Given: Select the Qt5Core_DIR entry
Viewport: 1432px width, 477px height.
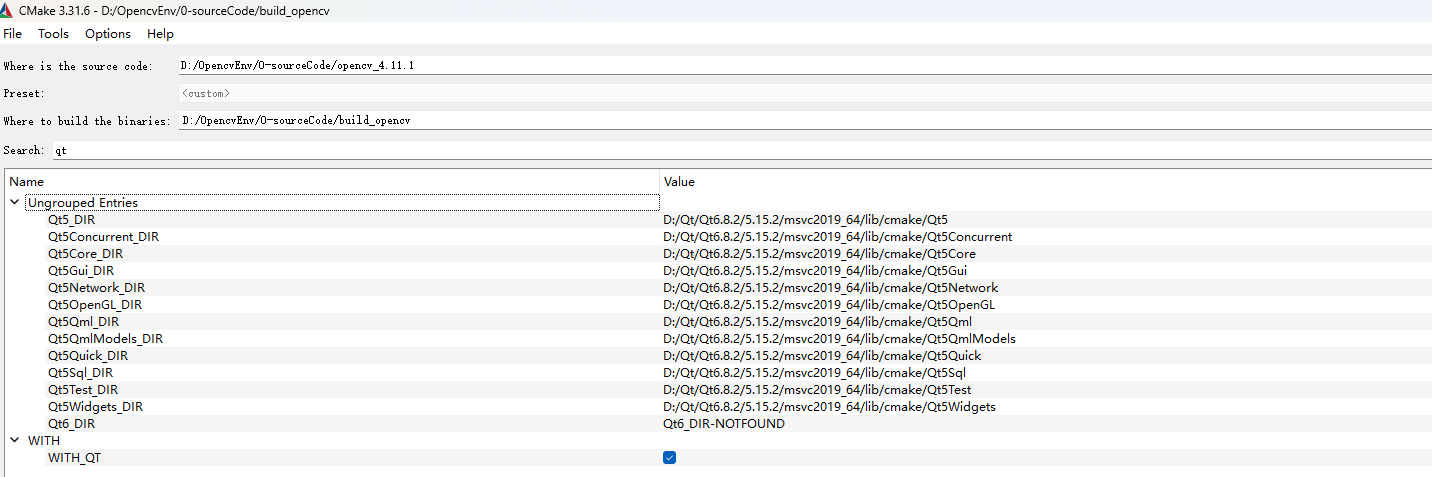Looking at the screenshot, I should [86, 254].
